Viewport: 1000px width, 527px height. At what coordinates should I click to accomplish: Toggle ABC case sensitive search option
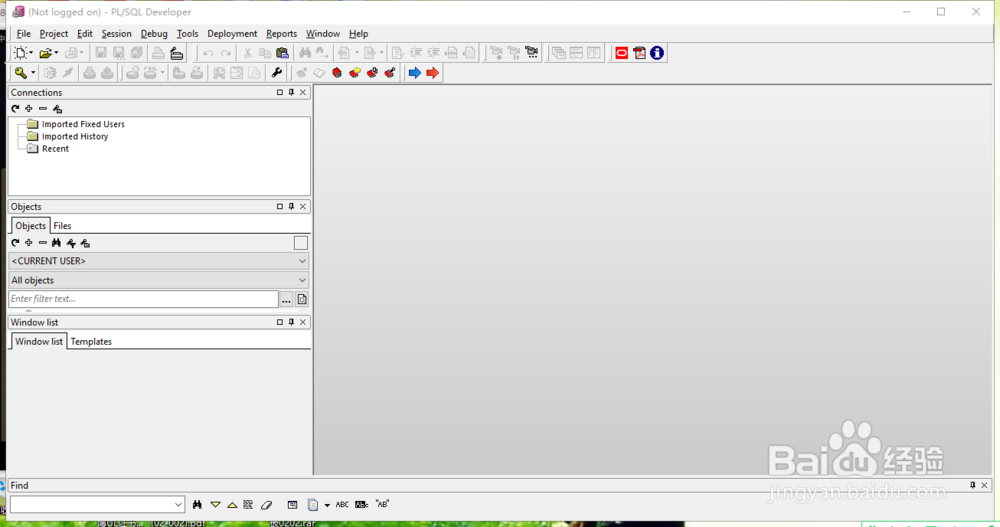[x=342, y=505]
